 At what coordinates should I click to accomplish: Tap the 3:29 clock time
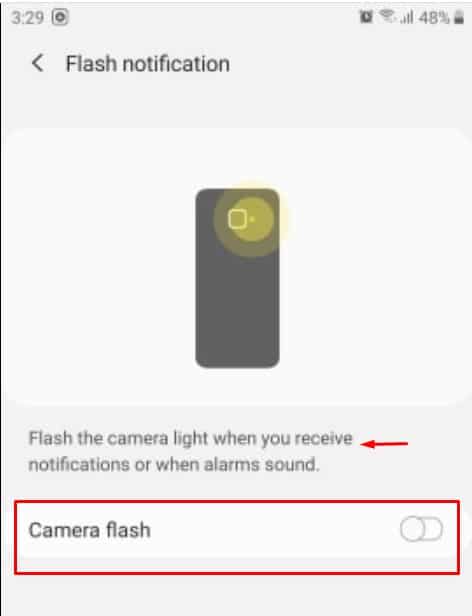click(x=27, y=18)
